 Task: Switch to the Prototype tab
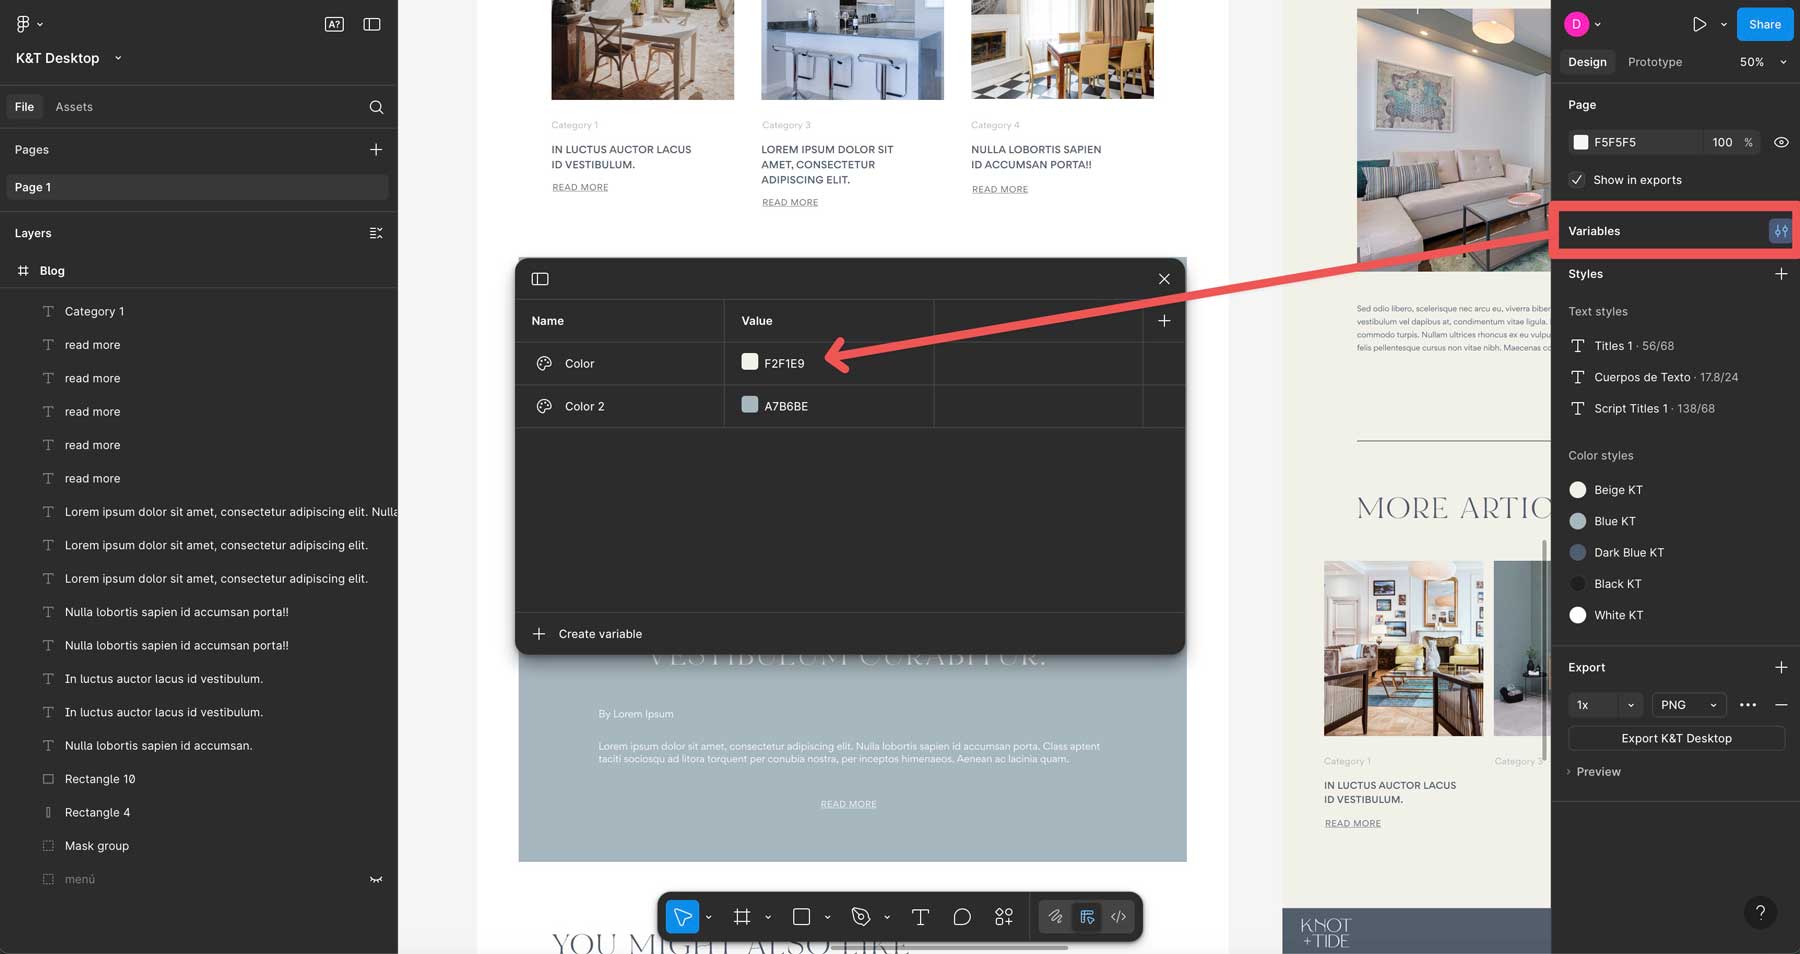(1654, 61)
